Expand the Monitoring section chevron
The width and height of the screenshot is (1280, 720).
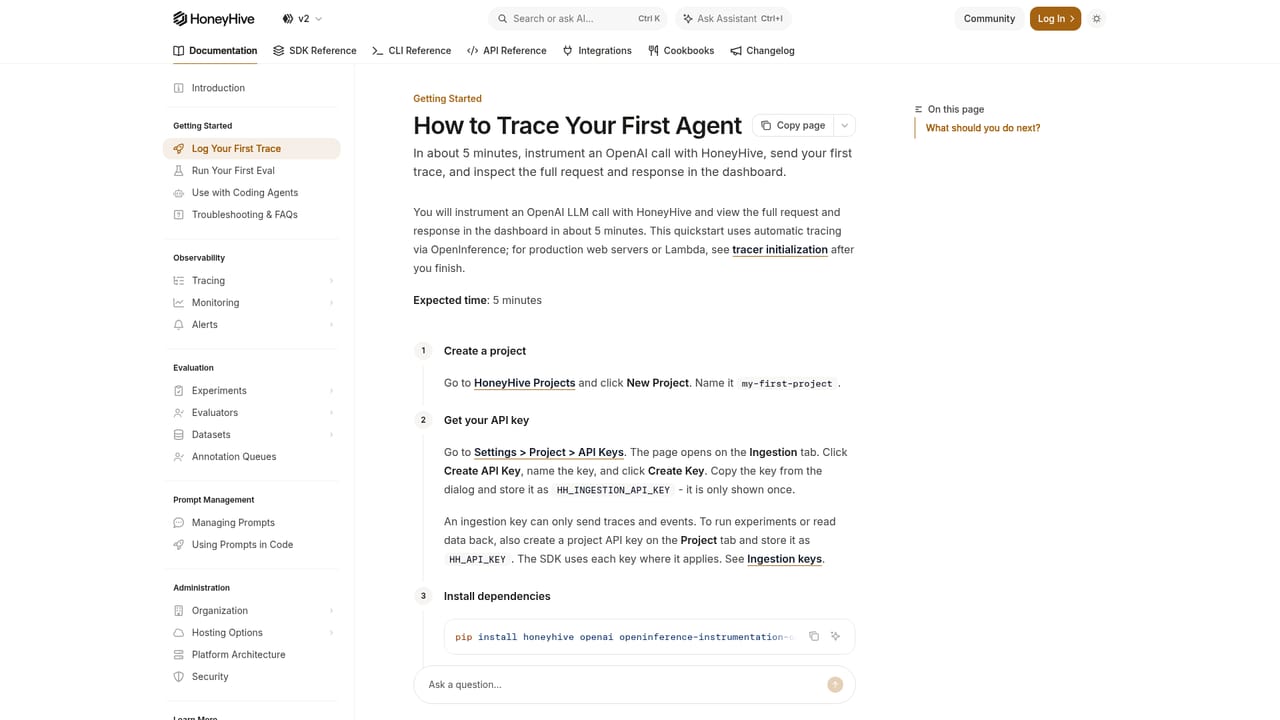coord(331,303)
